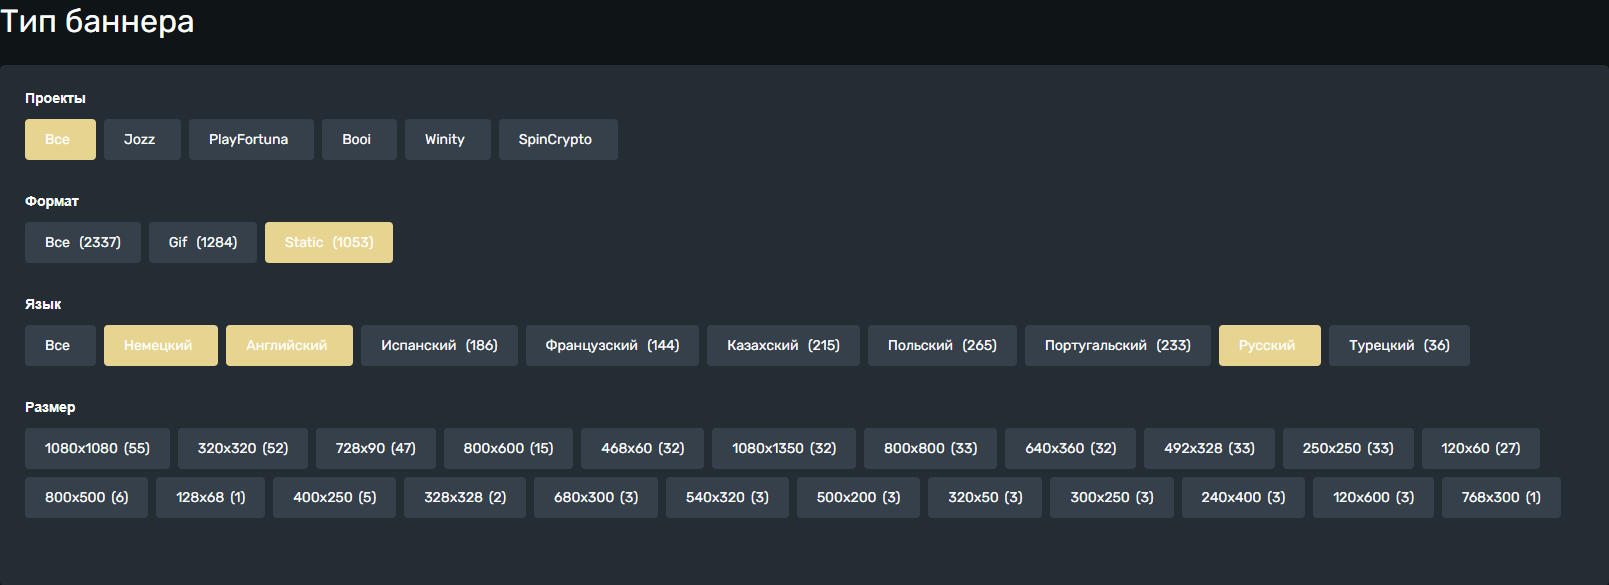Choose Турецкий (36) language filter

click(x=1399, y=345)
